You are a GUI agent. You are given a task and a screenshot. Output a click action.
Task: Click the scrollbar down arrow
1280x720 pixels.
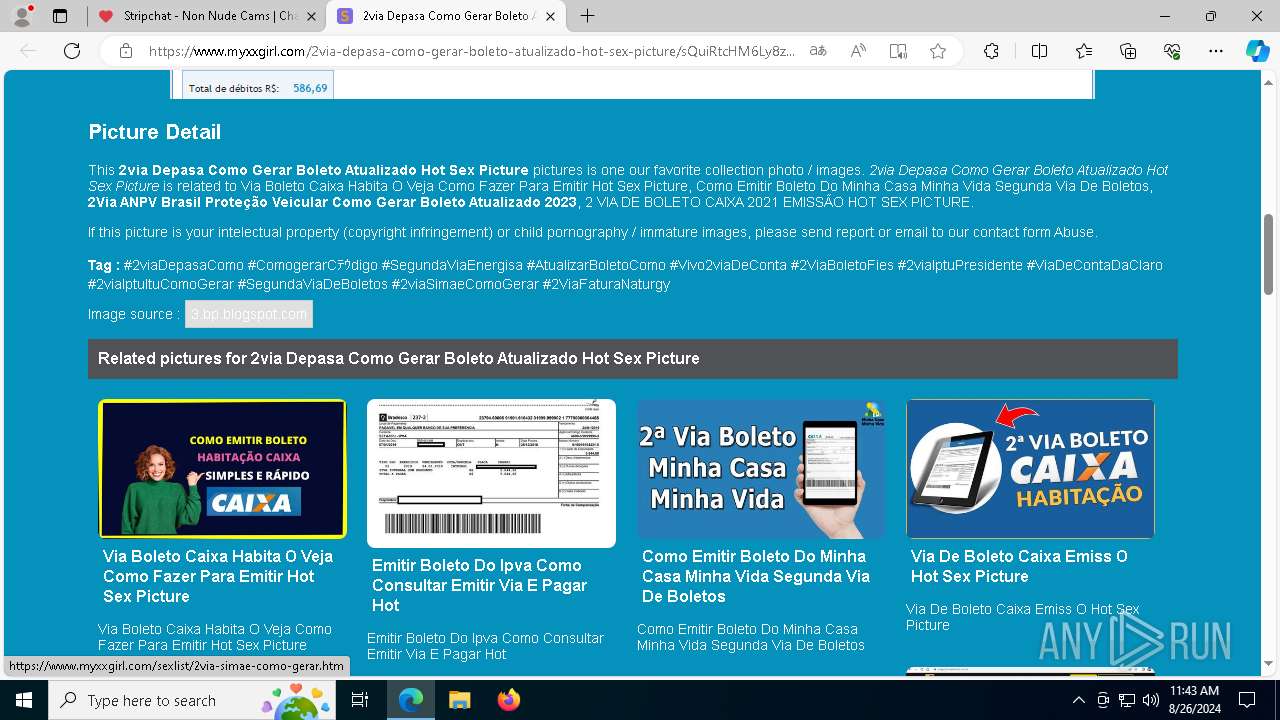[x=1269, y=663]
